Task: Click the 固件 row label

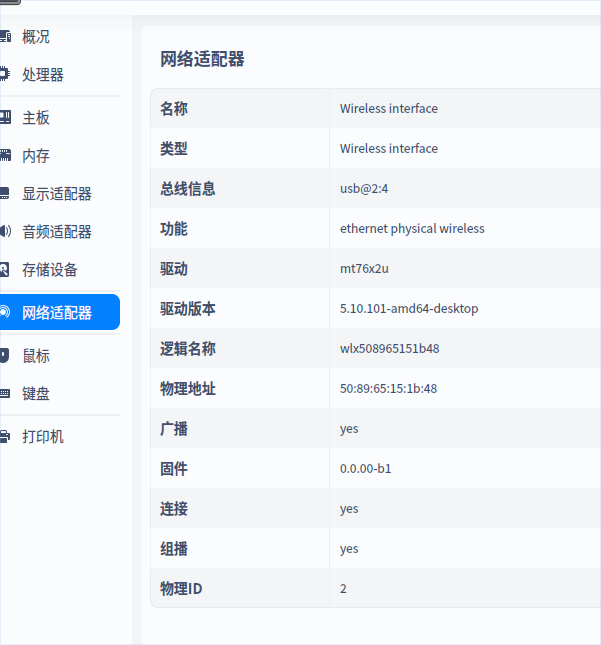Action: pyautogui.click(x=174, y=469)
